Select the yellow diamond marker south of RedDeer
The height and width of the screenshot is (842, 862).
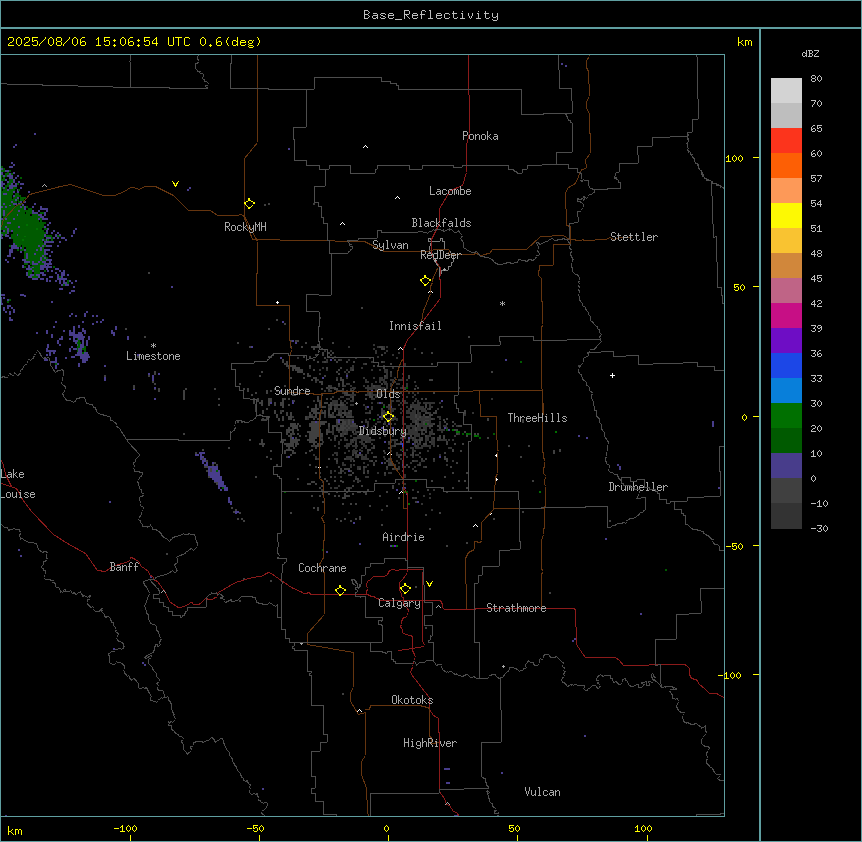[425, 281]
